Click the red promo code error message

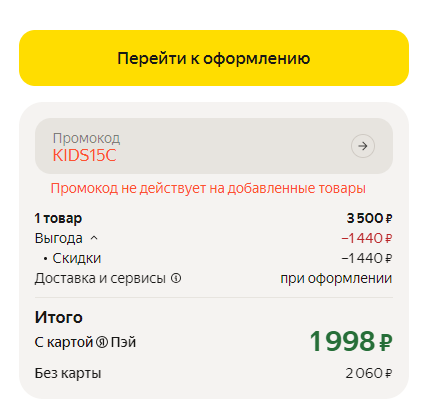pos(208,188)
